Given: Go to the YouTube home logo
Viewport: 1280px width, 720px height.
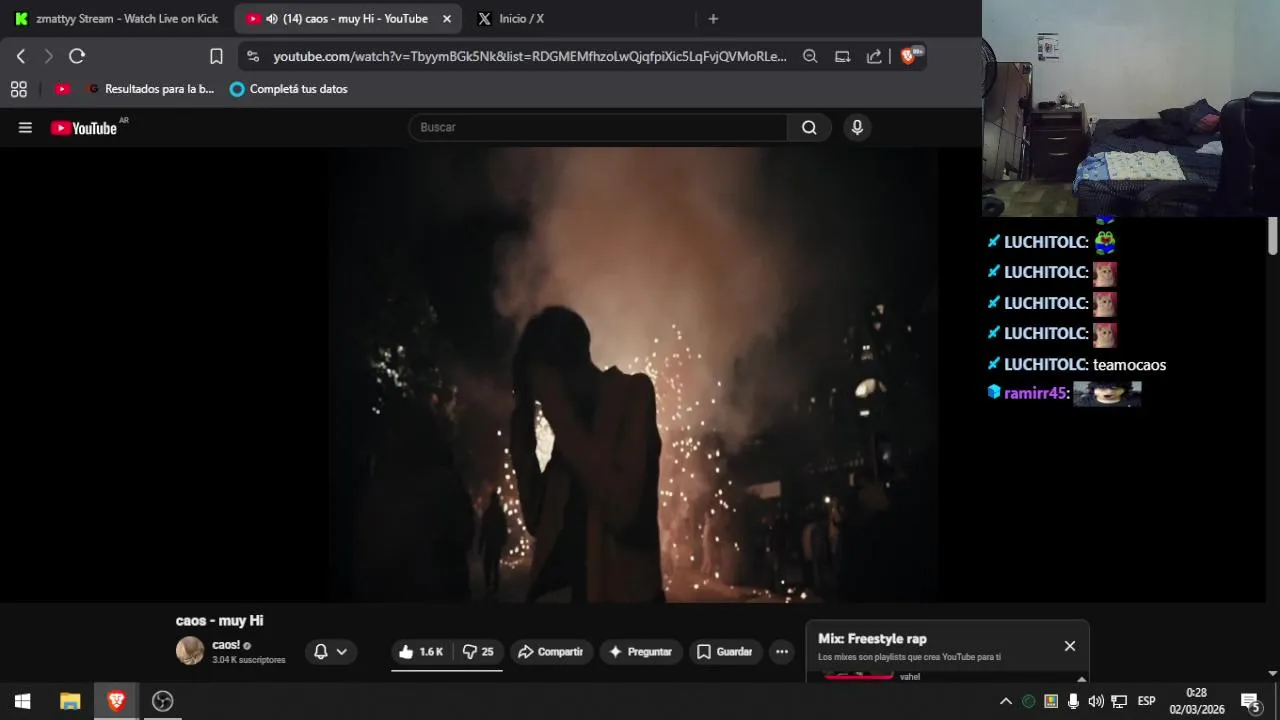Looking at the screenshot, I should [84, 128].
